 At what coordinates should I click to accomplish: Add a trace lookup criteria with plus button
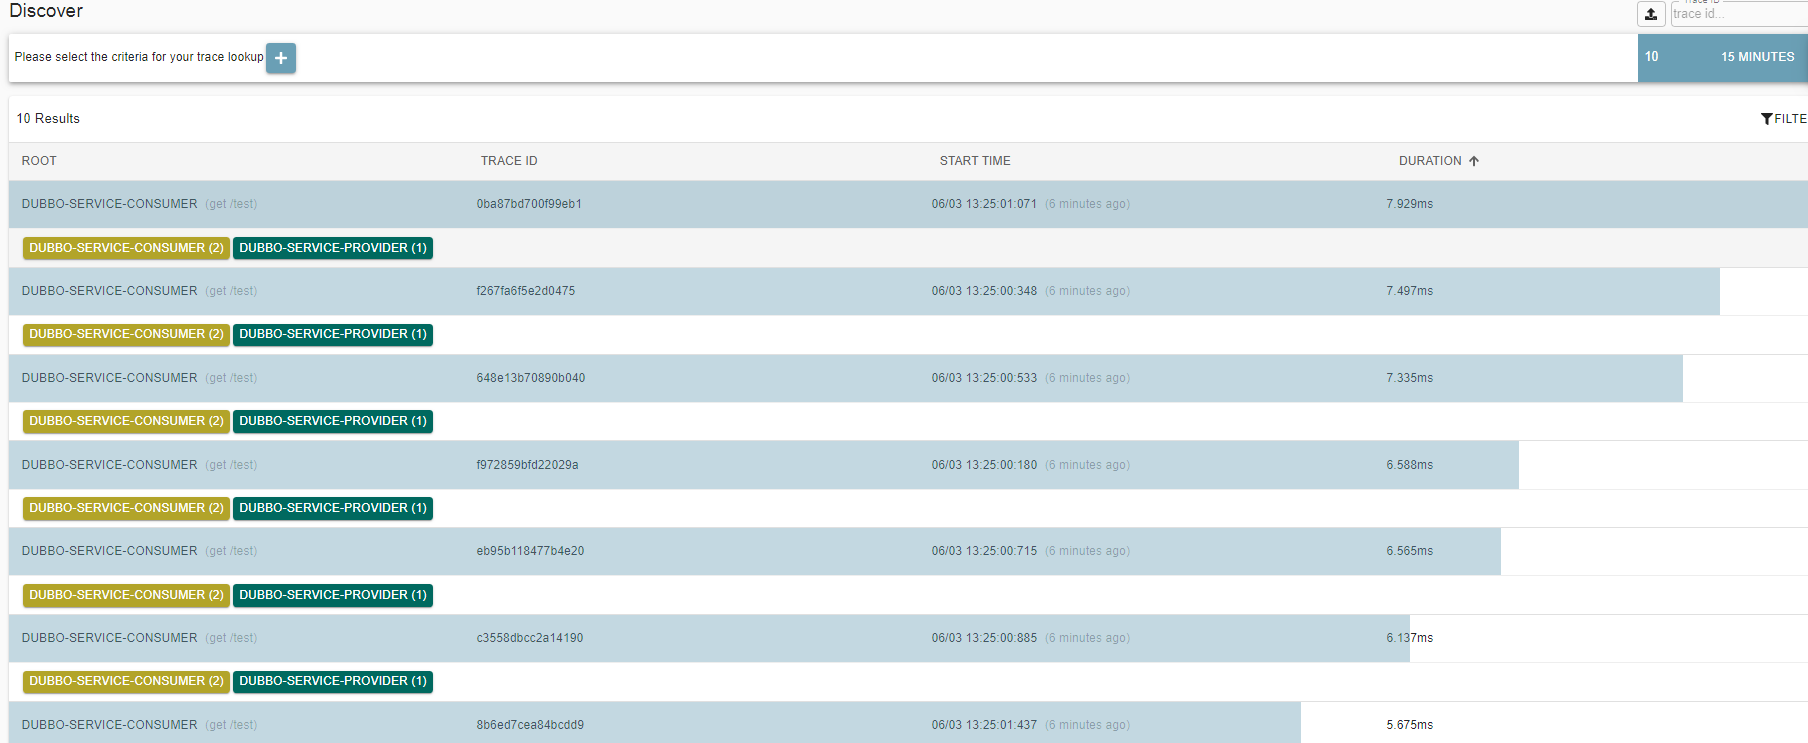coord(281,58)
